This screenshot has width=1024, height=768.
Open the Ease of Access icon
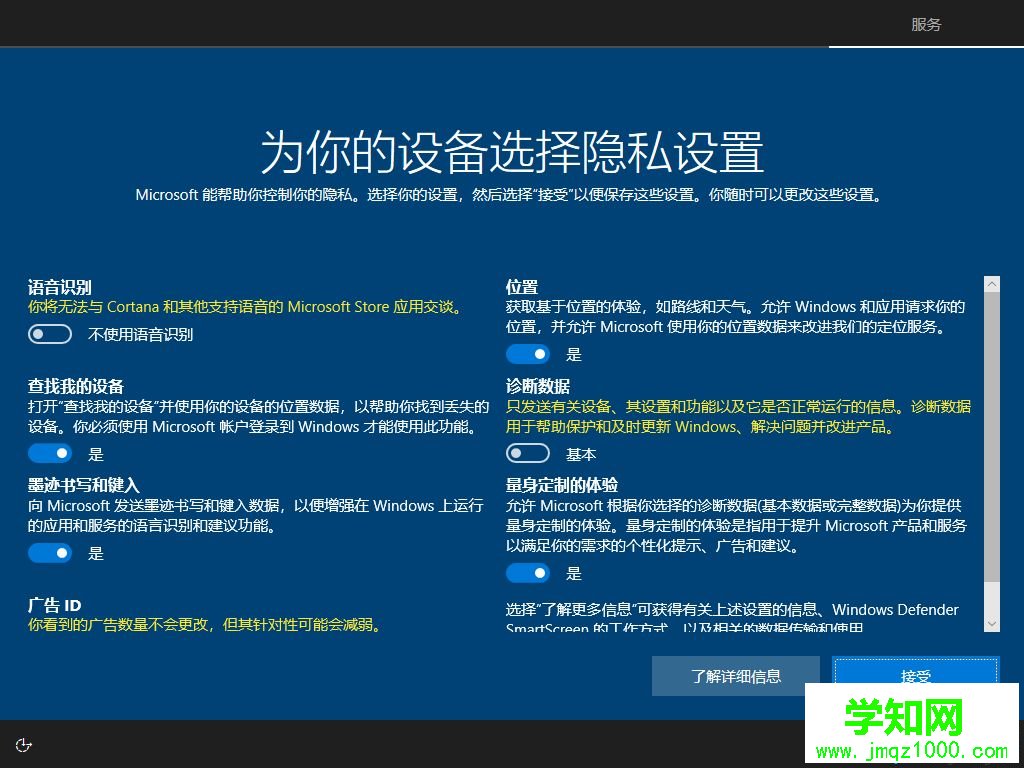(22, 744)
